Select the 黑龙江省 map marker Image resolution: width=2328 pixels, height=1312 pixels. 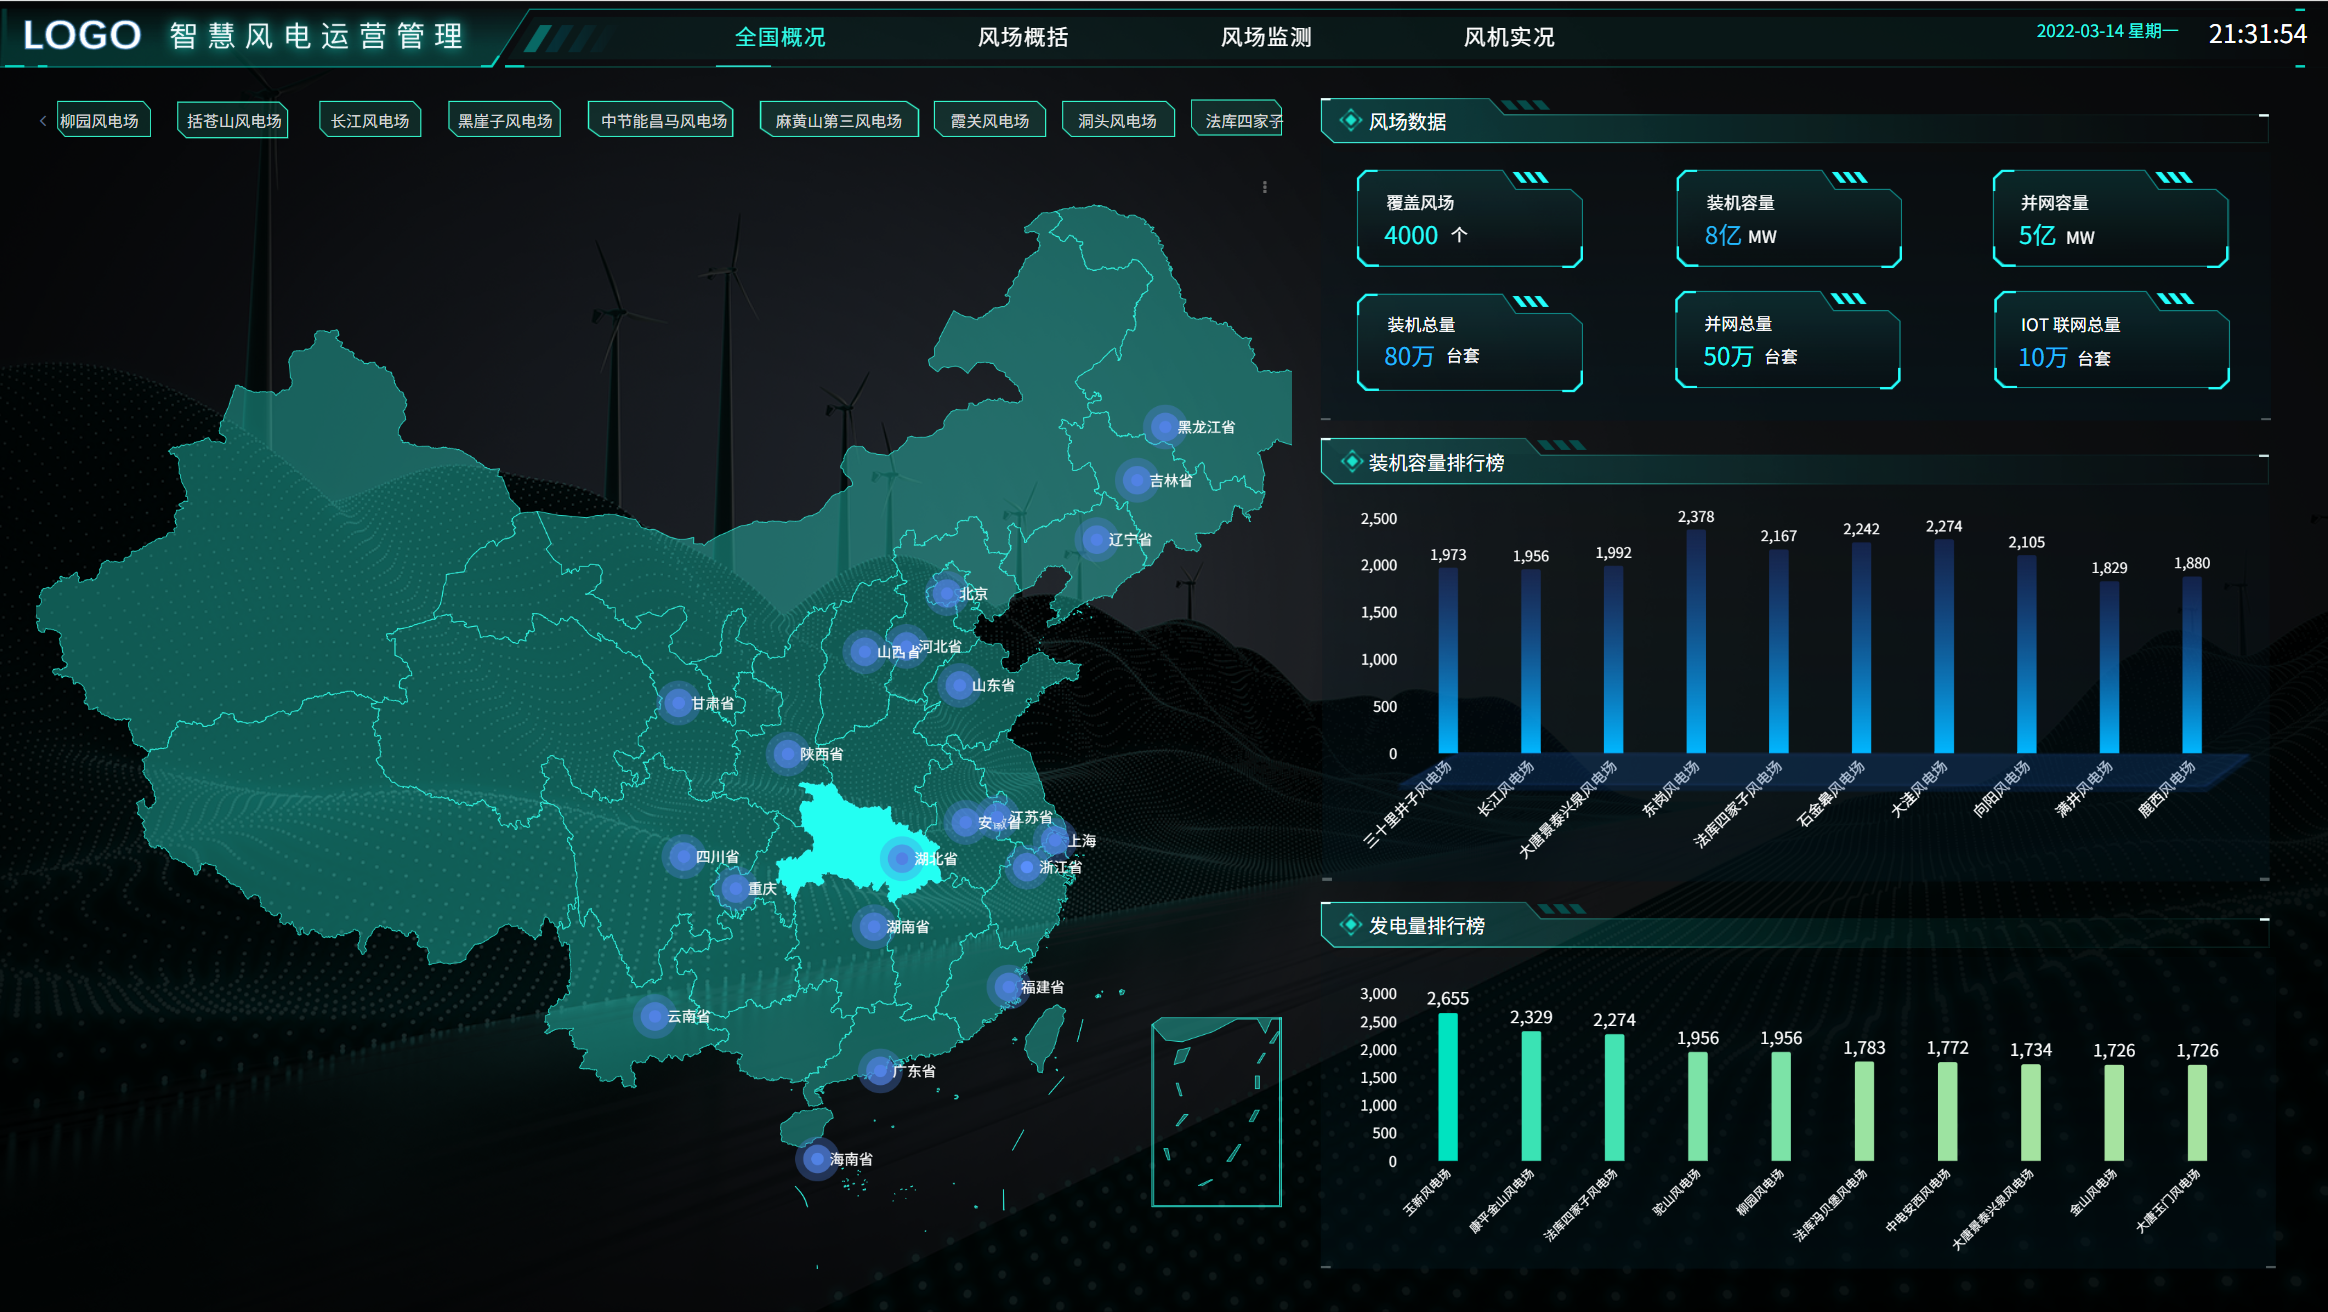1163,427
